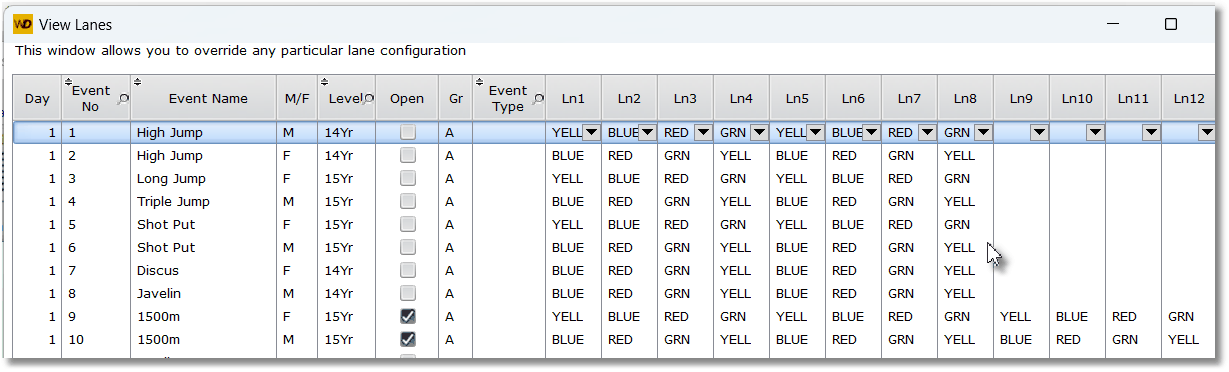Viewport: 1229px width, 372px height.
Task: Click the Ln4 GRN cell for event 3
Action: pos(741,178)
